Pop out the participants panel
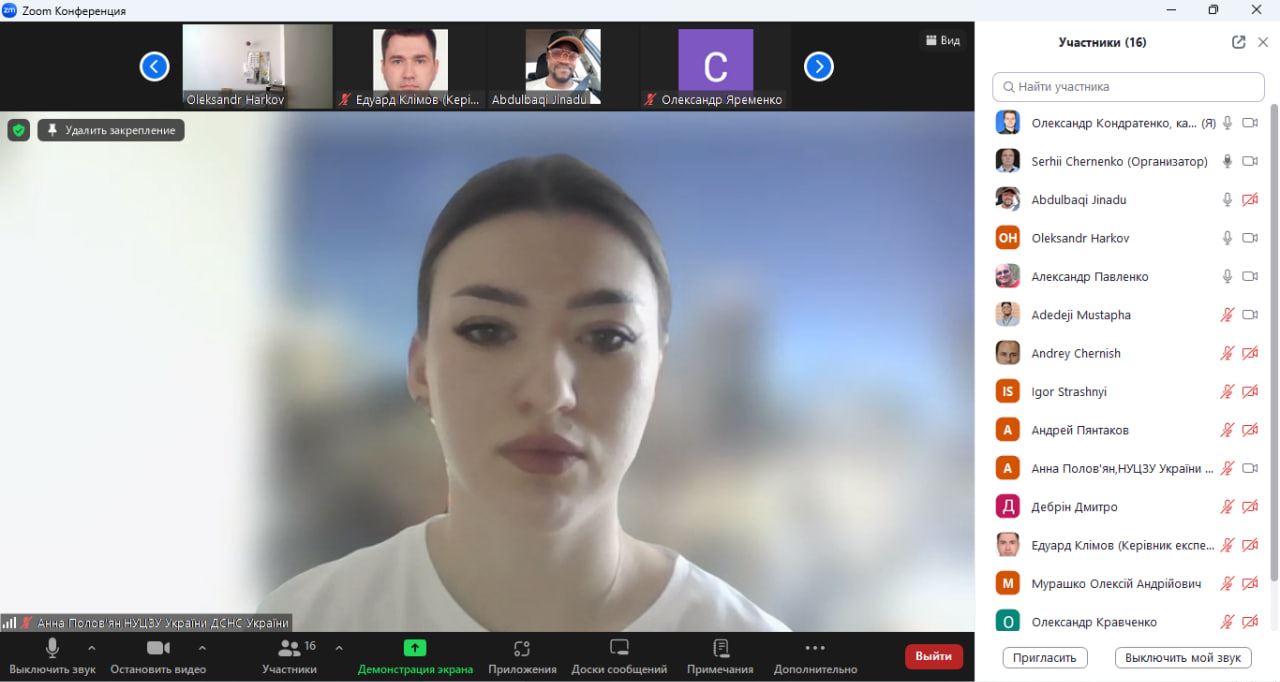Screen dimensions: 1280x682 point(1238,42)
